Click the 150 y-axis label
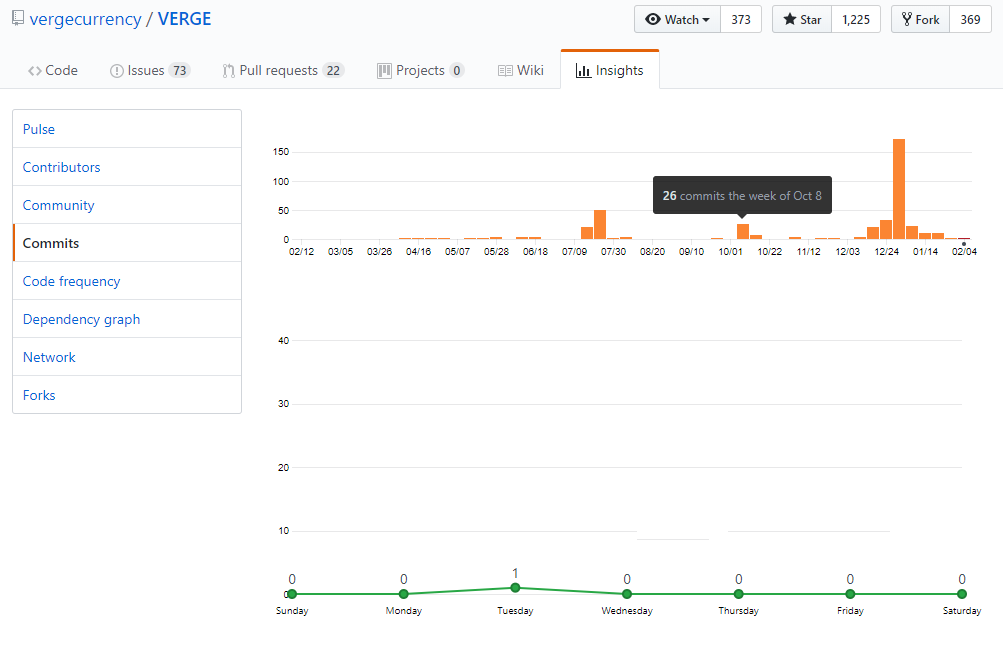The width and height of the screenshot is (1003, 647). click(x=281, y=152)
